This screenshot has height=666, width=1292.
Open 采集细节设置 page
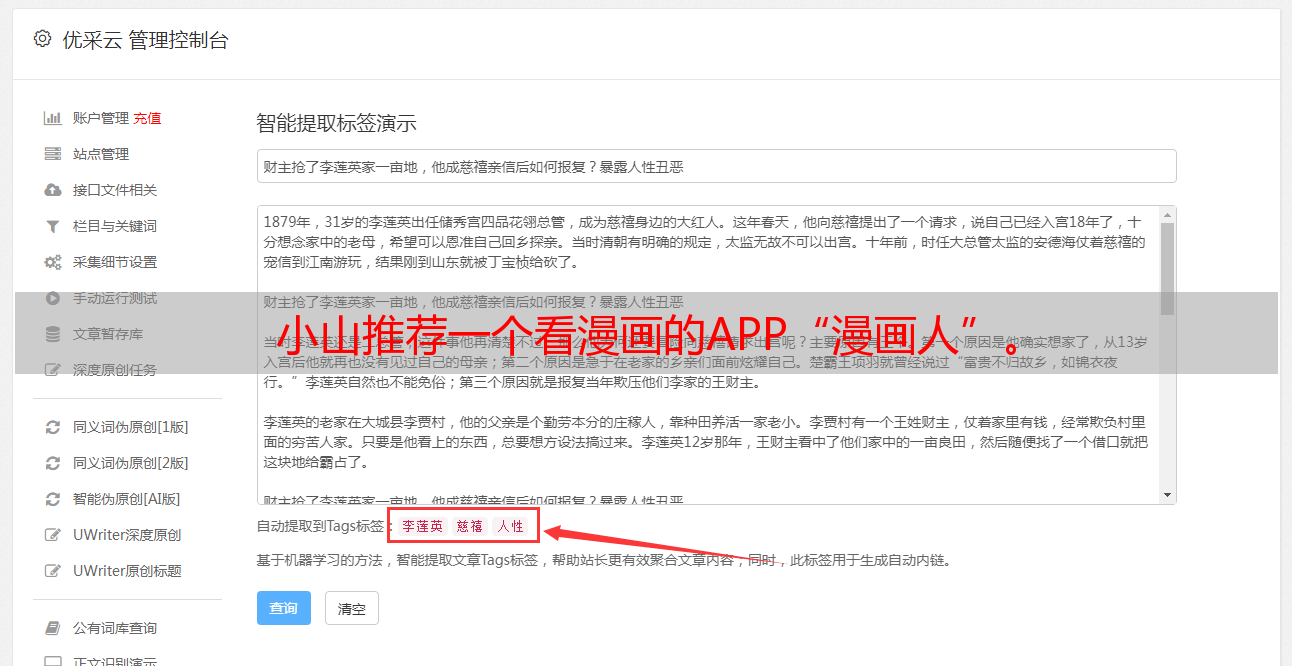pos(117,262)
